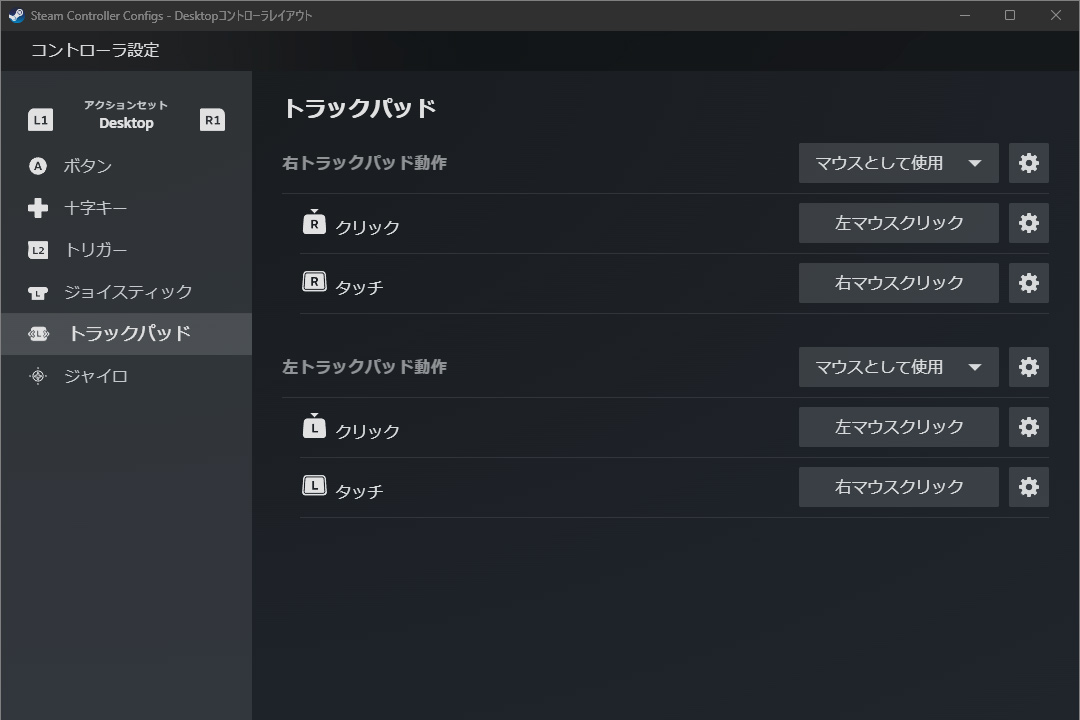Open the トリガー settings section
The width and height of the screenshot is (1080, 720).
pos(95,250)
